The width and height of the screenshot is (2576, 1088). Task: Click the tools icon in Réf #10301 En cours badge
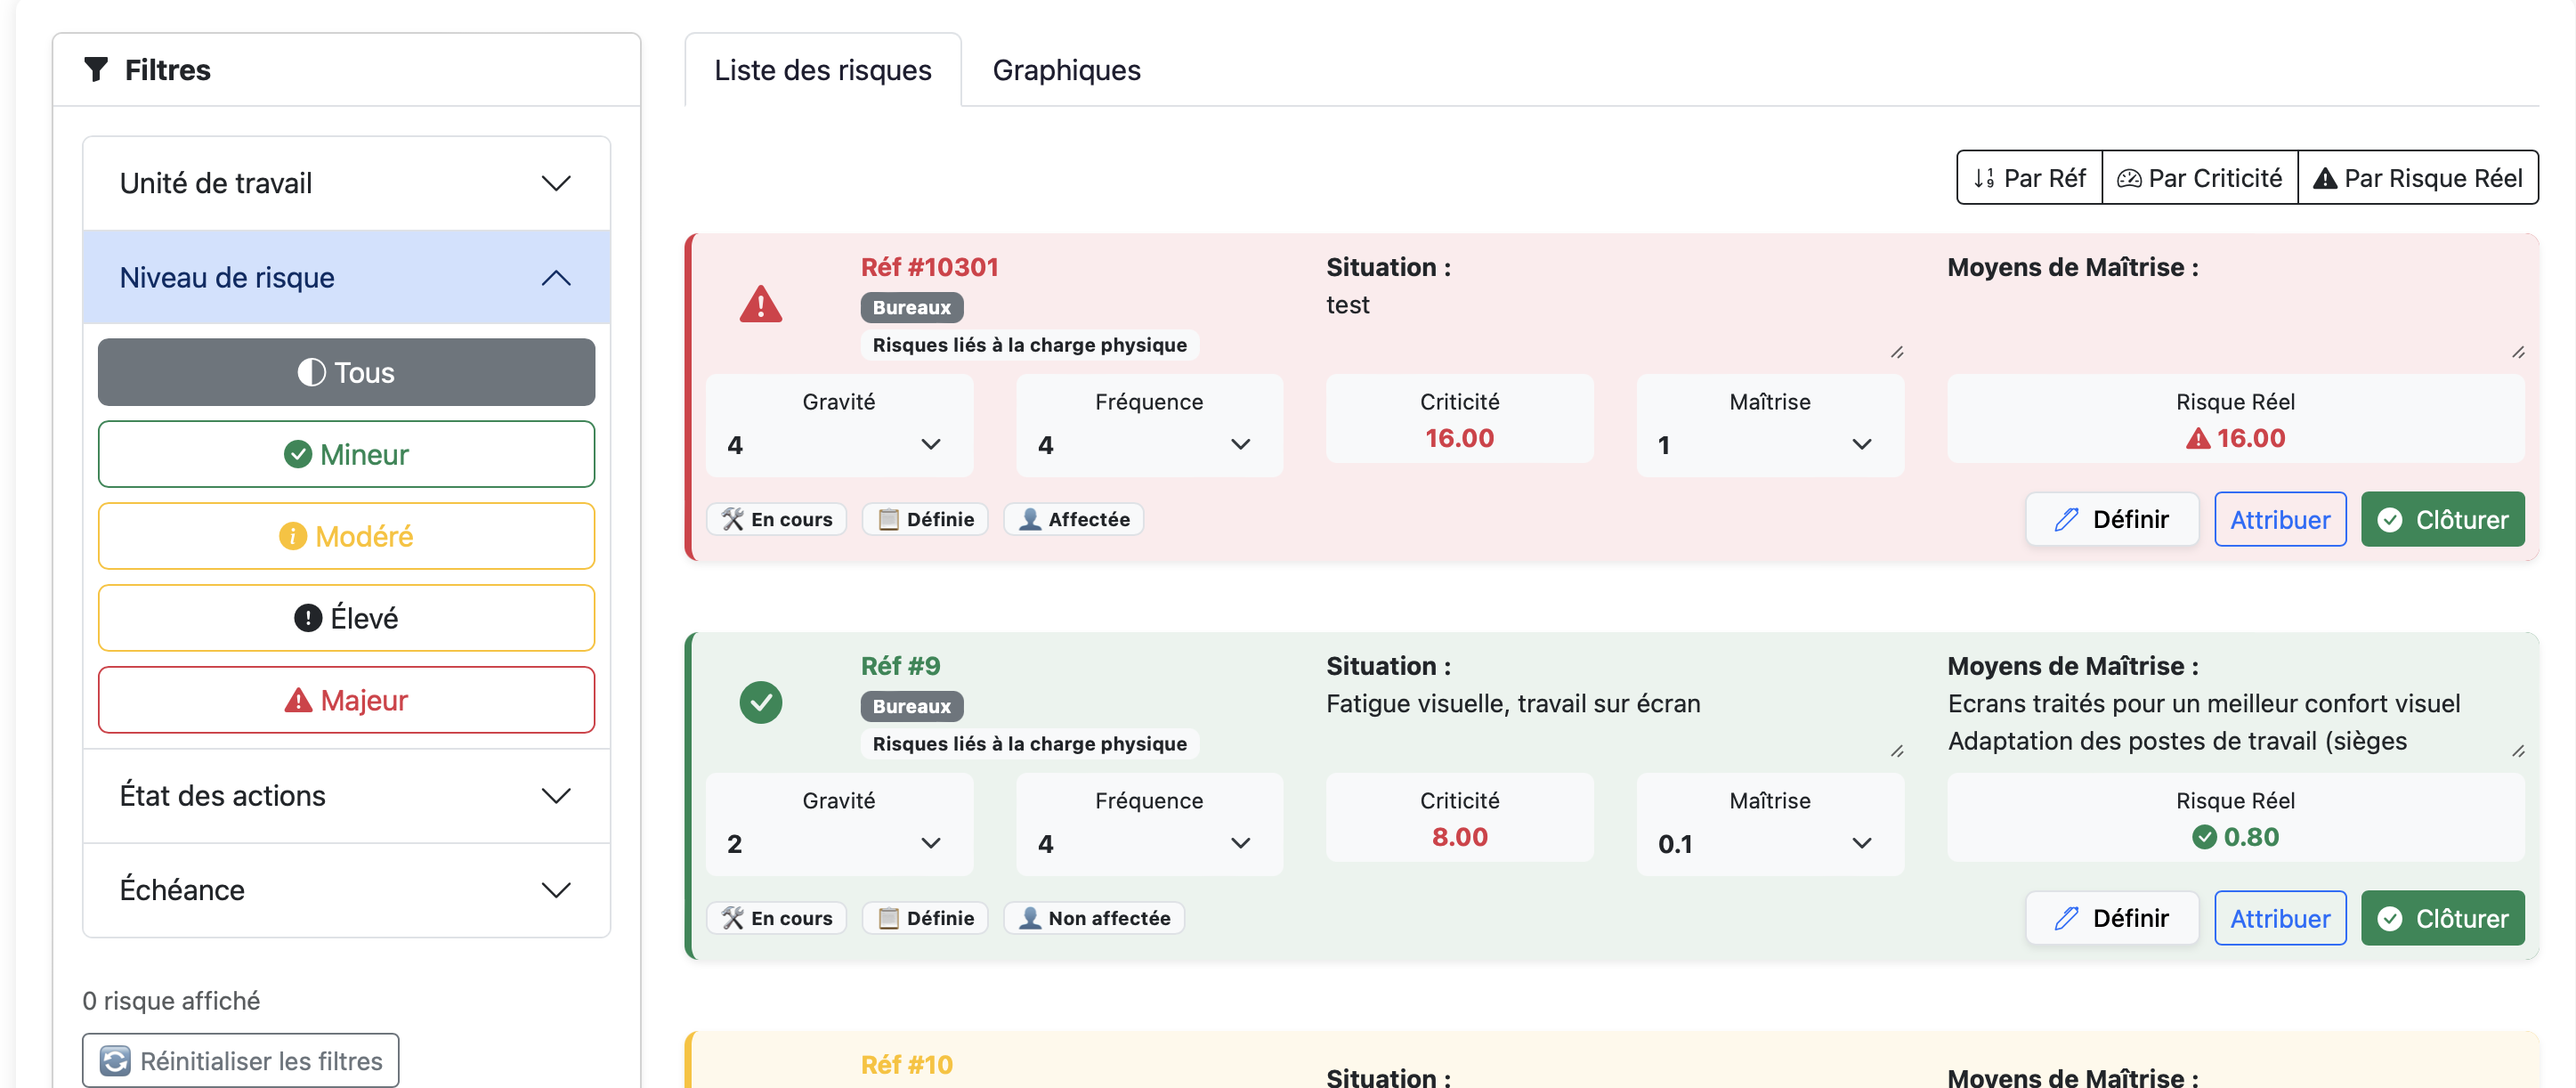(x=733, y=519)
